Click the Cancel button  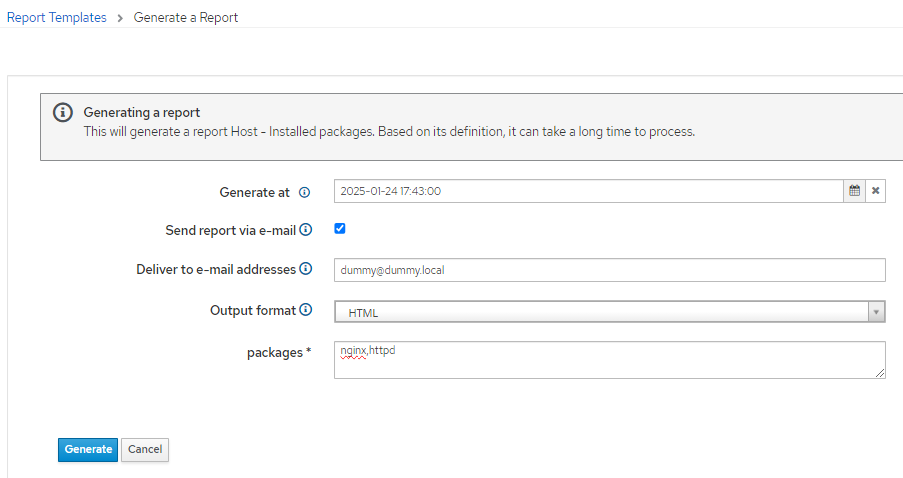(x=145, y=450)
